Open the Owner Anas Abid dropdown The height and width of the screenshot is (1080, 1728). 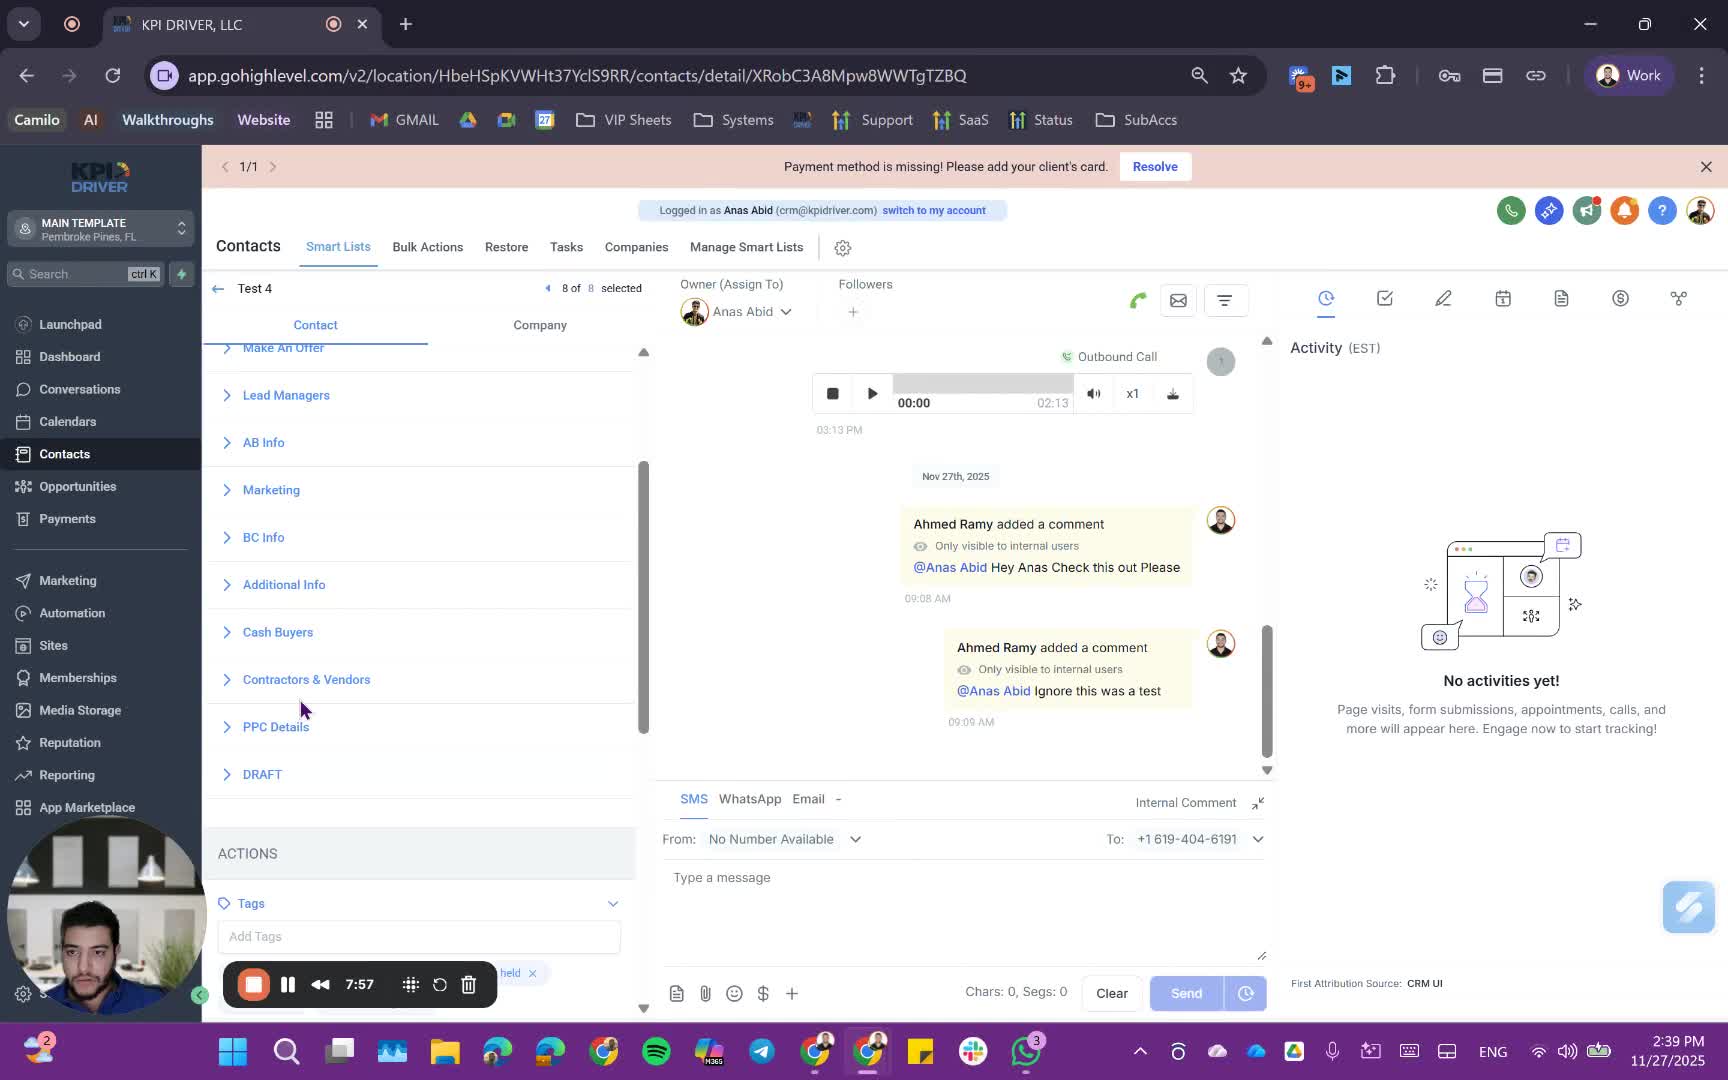[x=737, y=312]
